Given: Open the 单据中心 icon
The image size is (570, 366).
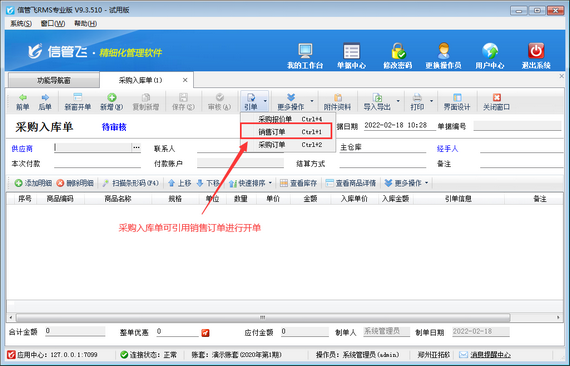Looking at the screenshot, I should coord(351,56).
